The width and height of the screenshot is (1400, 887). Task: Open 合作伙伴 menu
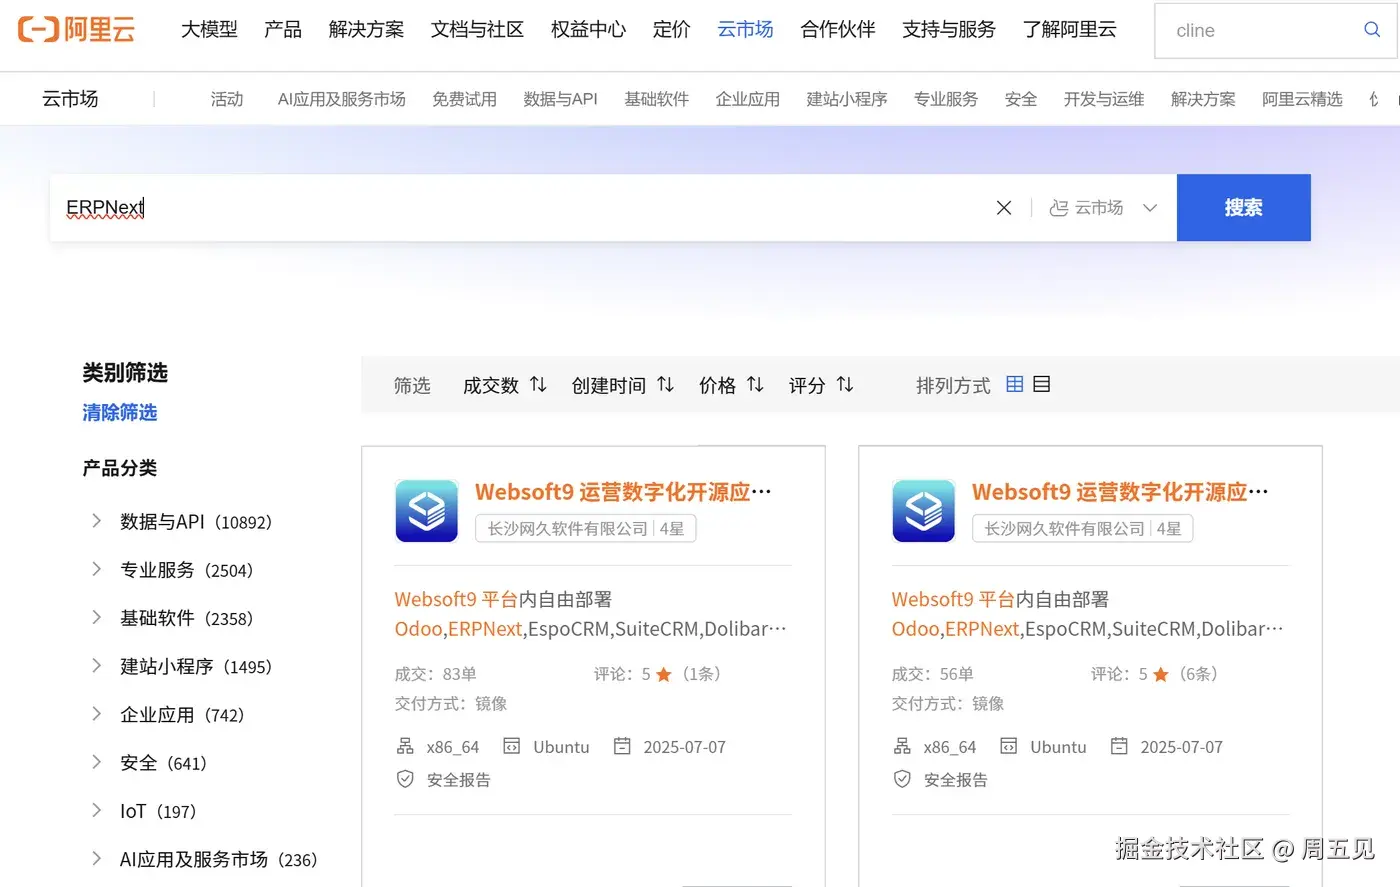point(838,29)
